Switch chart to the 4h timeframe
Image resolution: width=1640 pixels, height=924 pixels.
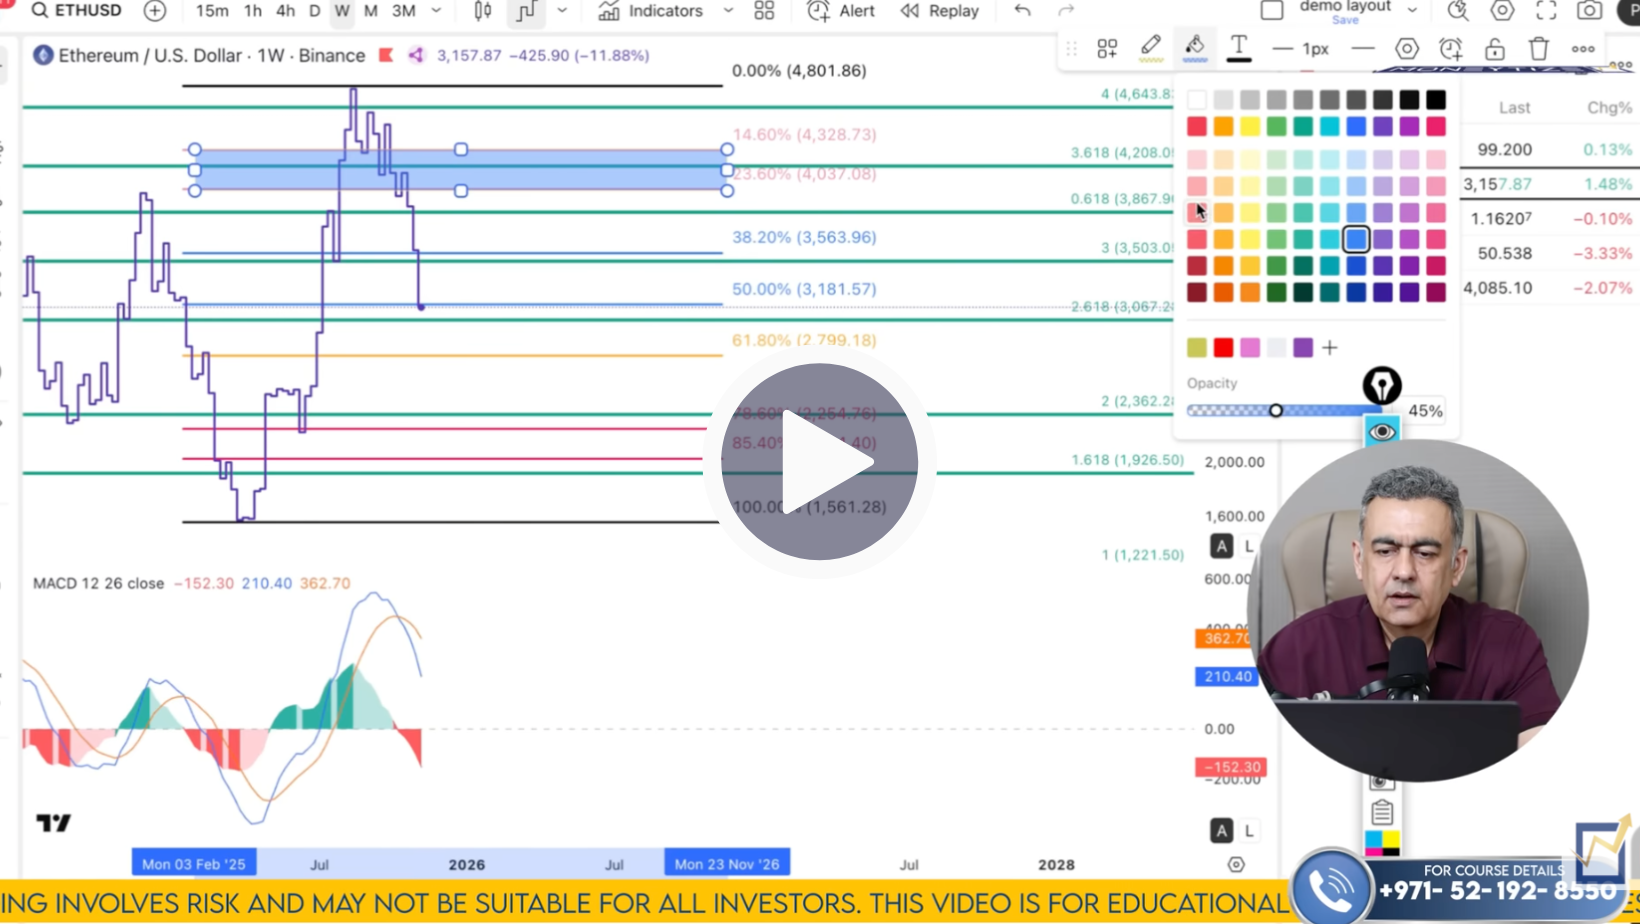click(x=284, y=11)
